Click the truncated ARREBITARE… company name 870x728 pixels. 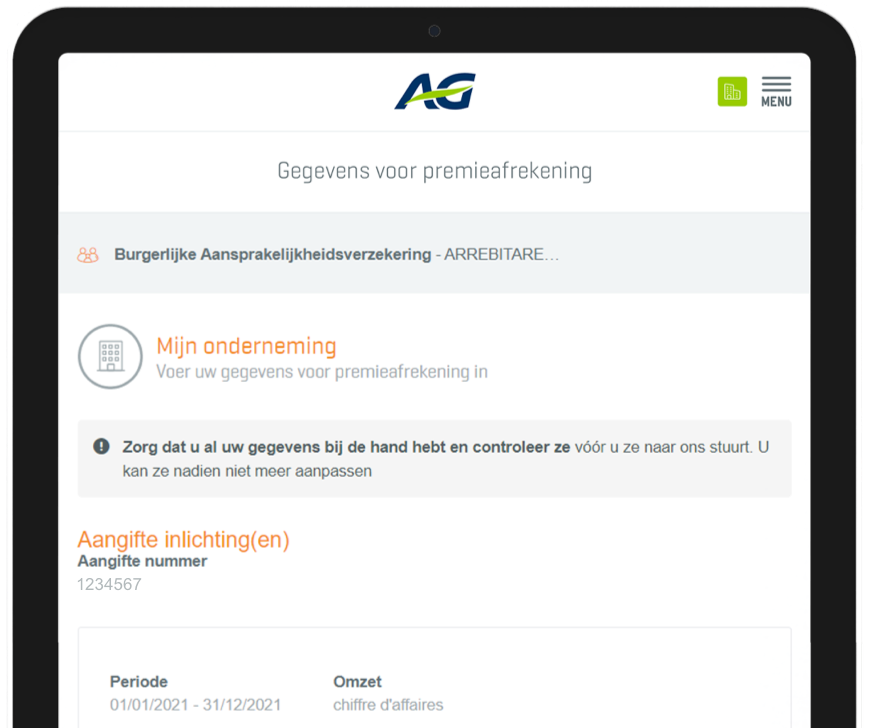point(502,255)
